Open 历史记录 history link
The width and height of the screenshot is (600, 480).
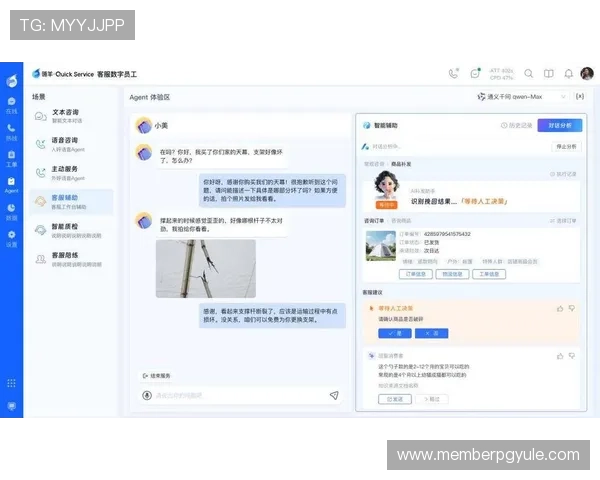click(517, 125)
